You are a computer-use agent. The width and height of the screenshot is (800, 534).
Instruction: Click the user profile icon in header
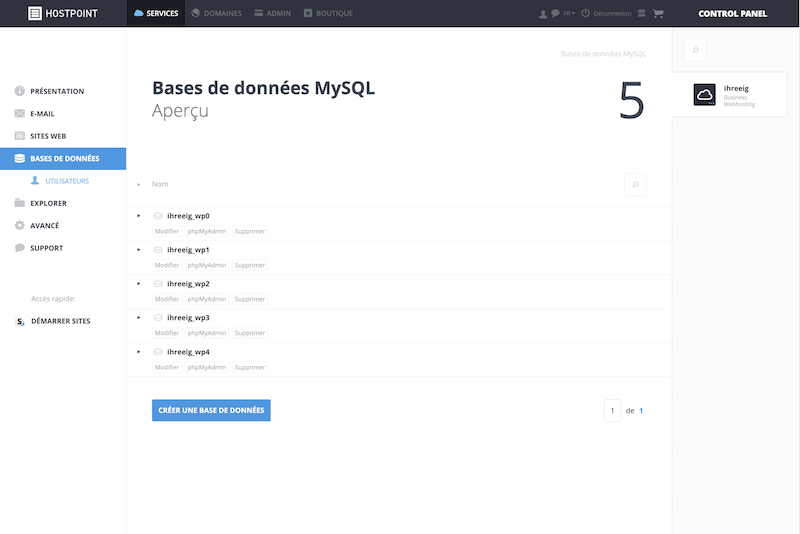pos(543,14)
